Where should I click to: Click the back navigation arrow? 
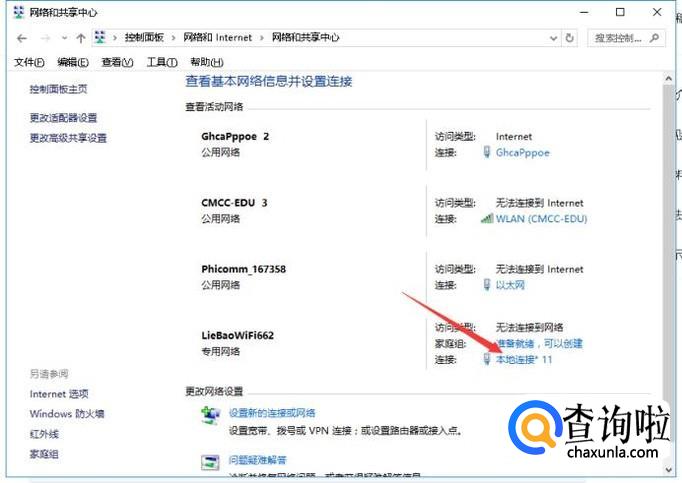pos(22,39)
